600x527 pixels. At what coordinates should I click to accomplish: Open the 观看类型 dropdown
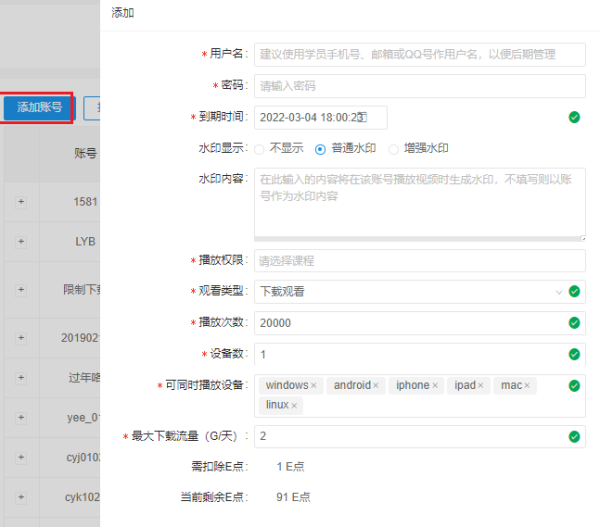click(410, 292)
